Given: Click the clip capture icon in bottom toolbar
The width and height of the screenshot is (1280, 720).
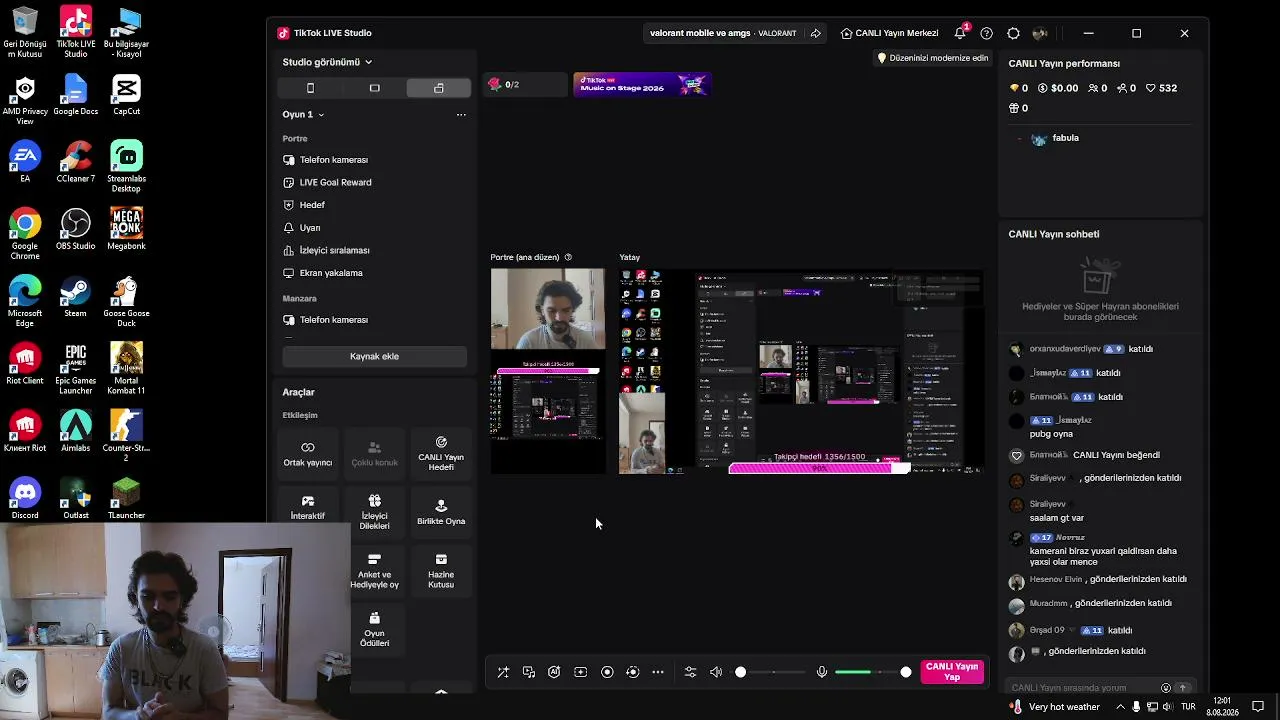Looking at the screenshot, I should pyautogui.click(x=580, y=672).
